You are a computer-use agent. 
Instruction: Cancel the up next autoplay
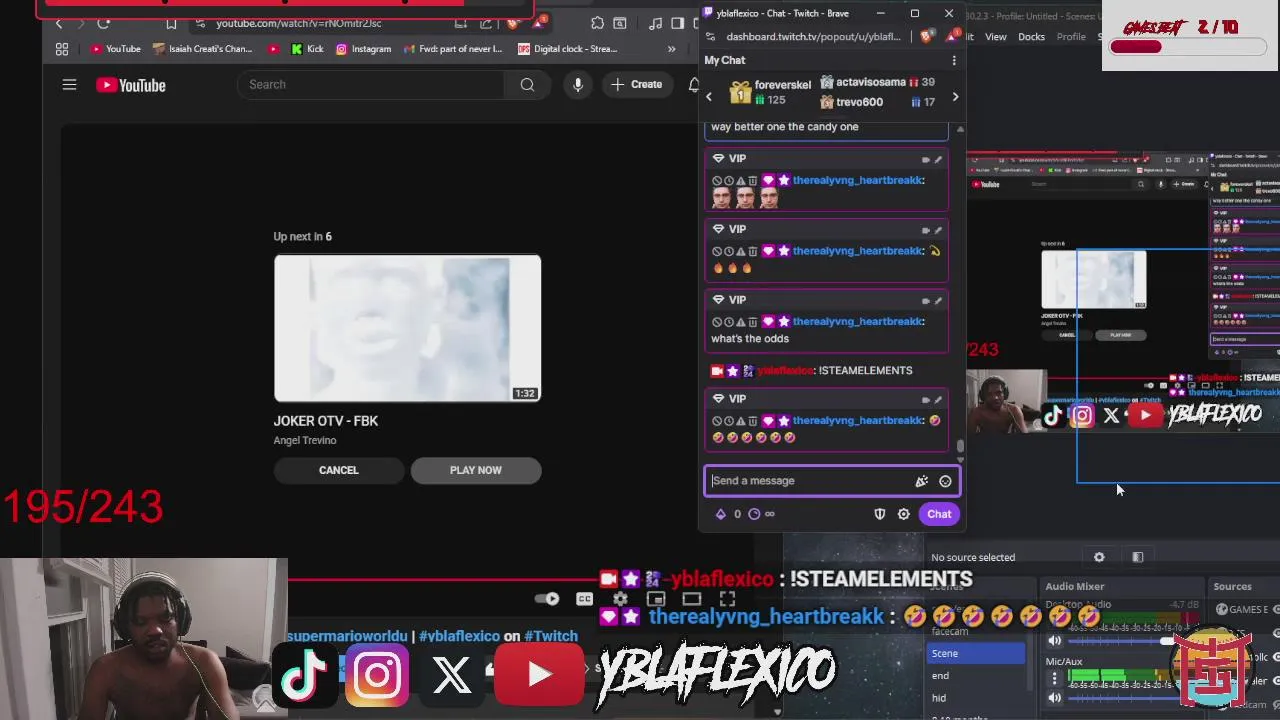point(338,470)
